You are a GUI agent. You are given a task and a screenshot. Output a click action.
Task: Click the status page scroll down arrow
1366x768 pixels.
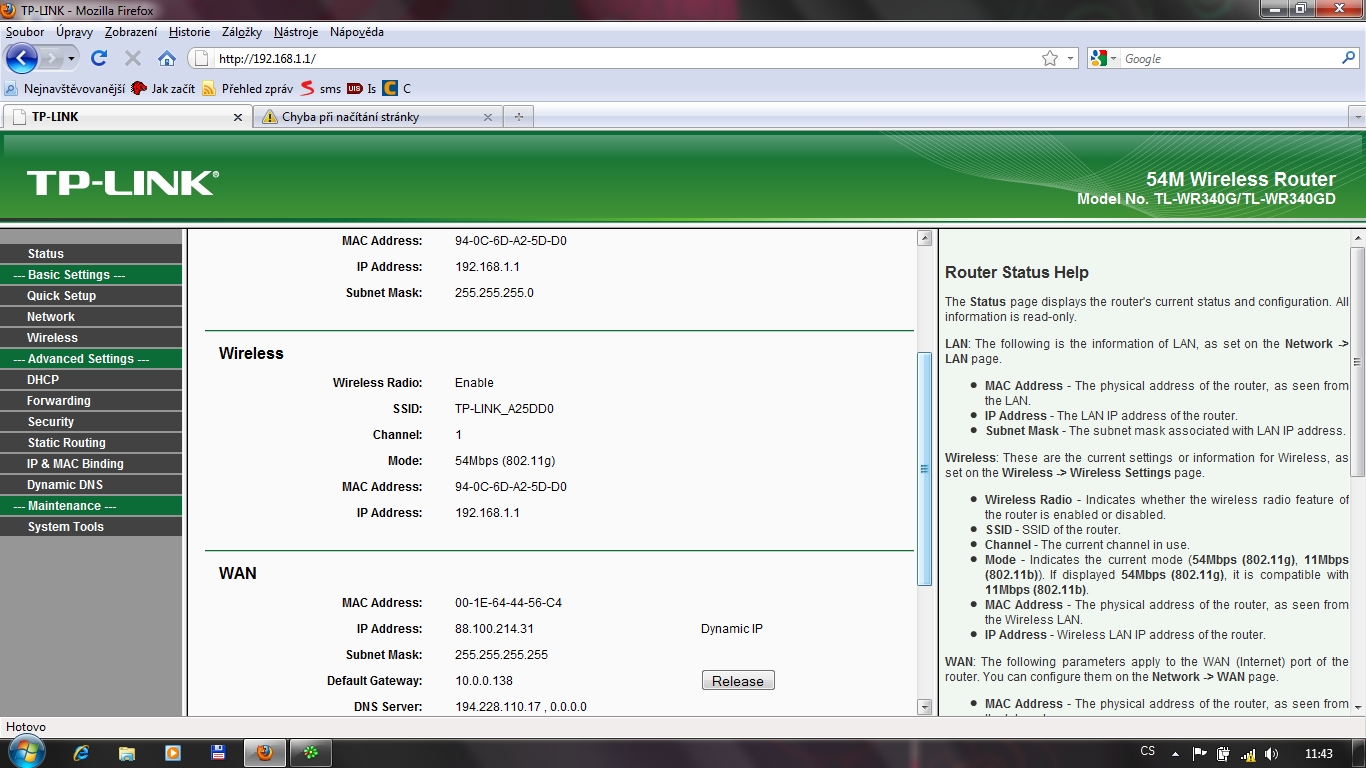[x=924, y=707]
